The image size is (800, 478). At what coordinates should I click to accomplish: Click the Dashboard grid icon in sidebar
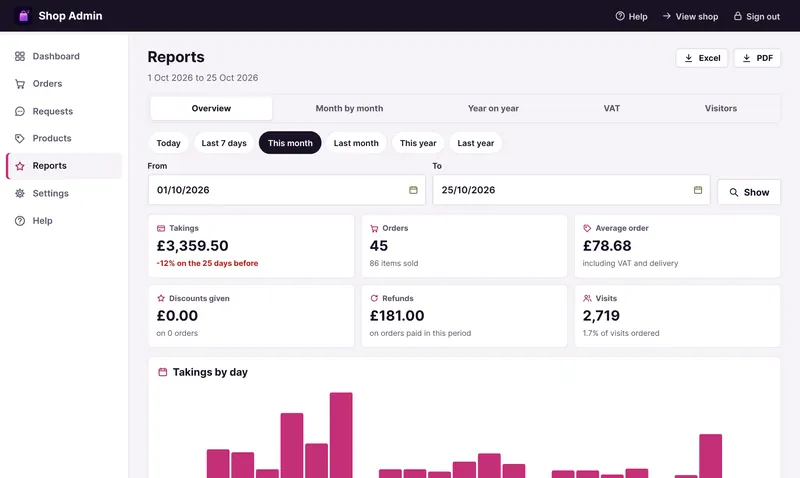tap(20, 56)
